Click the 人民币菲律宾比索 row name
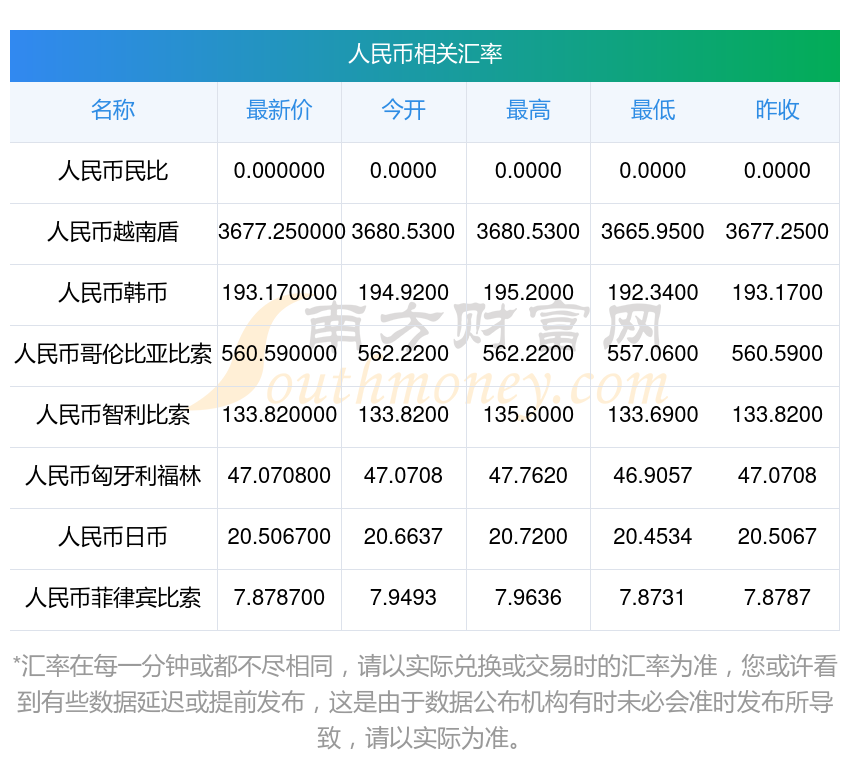850x769 pixels. click(x=113, y=598)
